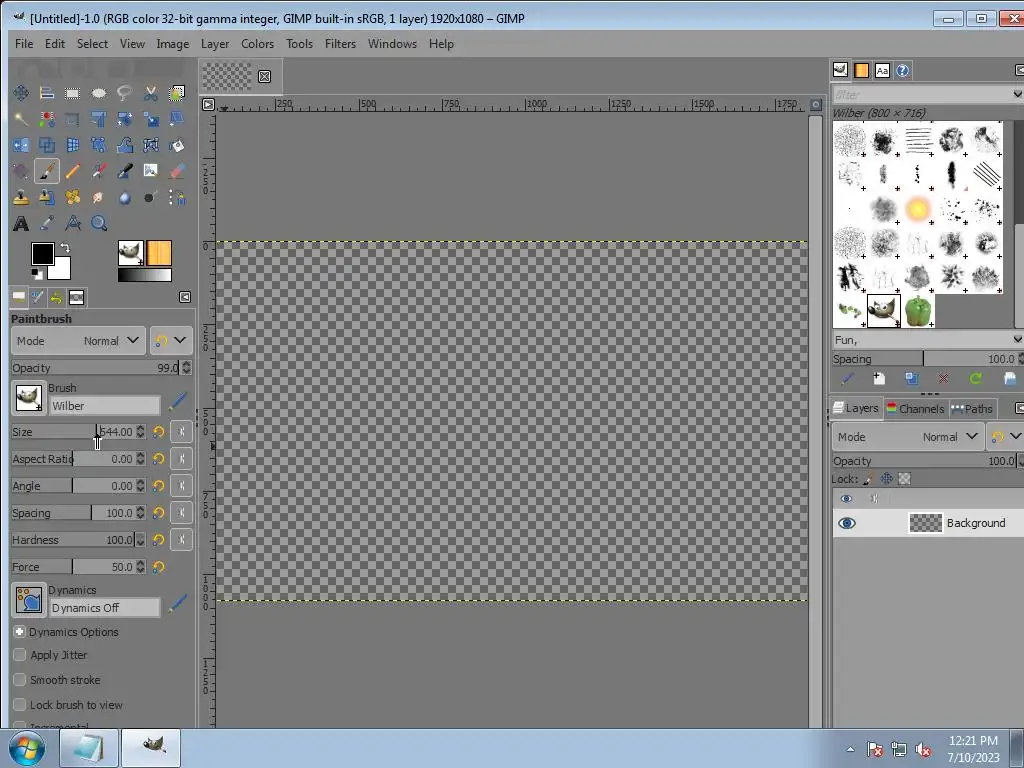The width and height of the screenshot is (1024, 768).
Task: Swap foreground and background colors
Action: [65, 248]
